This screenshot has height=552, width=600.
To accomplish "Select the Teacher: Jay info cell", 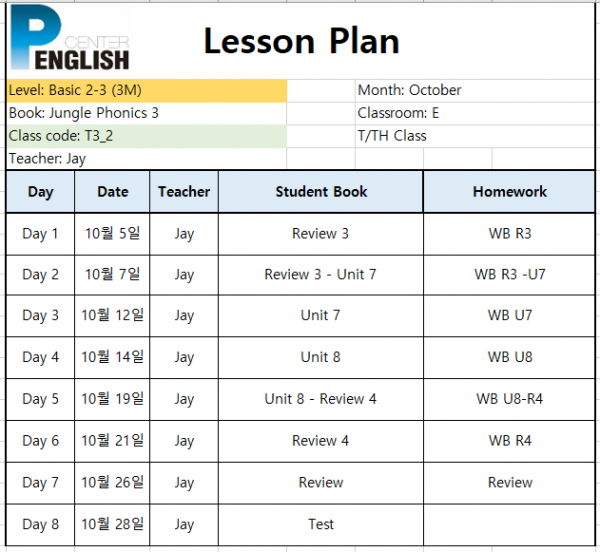I will pos(147,158).
